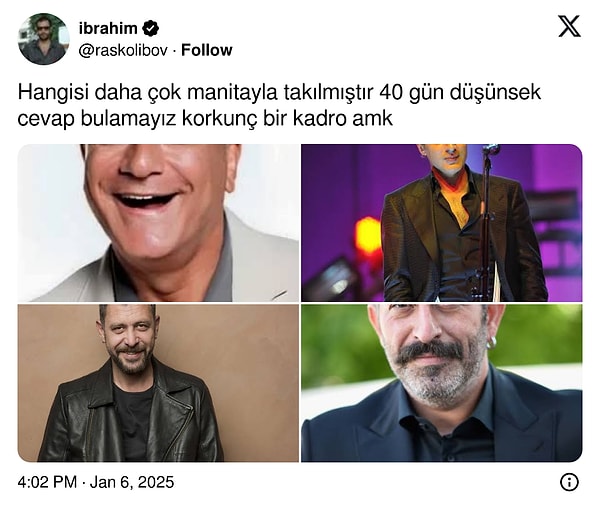Open the laughing man in white blazer photo
This screenshot has width=600, height=512.
(x=158, y=223)
